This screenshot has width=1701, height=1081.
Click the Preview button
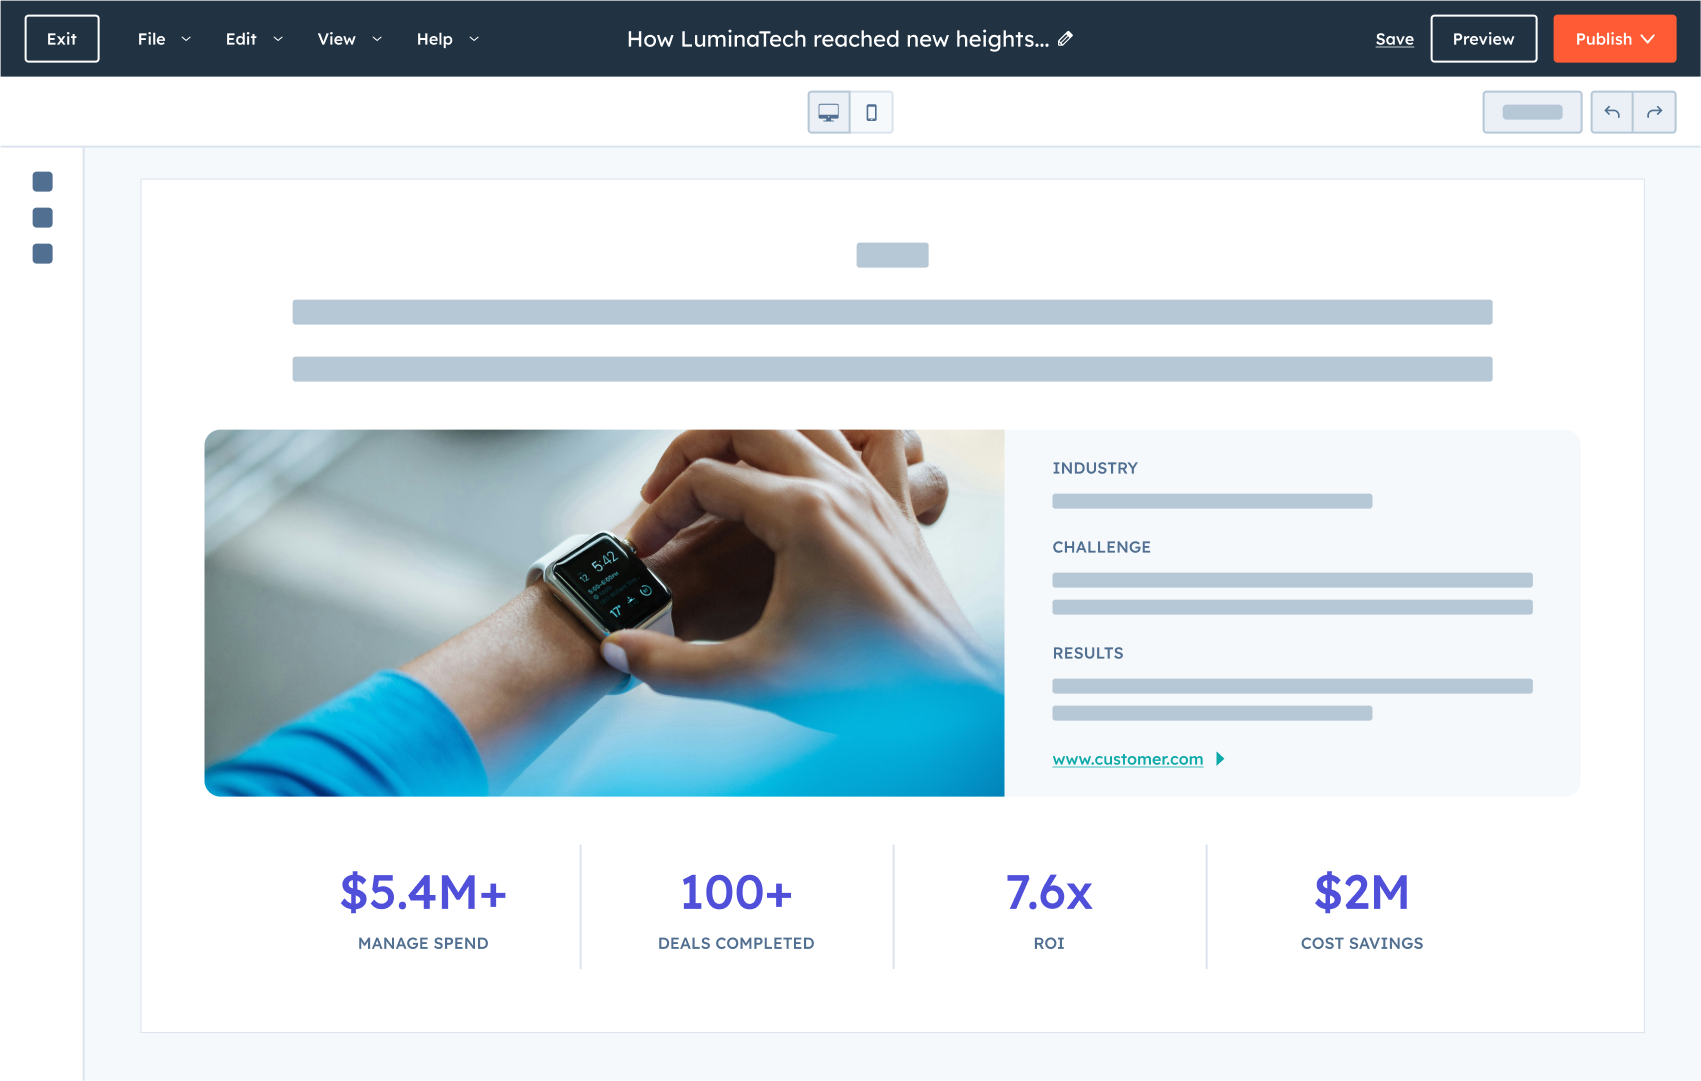pos(1483,38)
